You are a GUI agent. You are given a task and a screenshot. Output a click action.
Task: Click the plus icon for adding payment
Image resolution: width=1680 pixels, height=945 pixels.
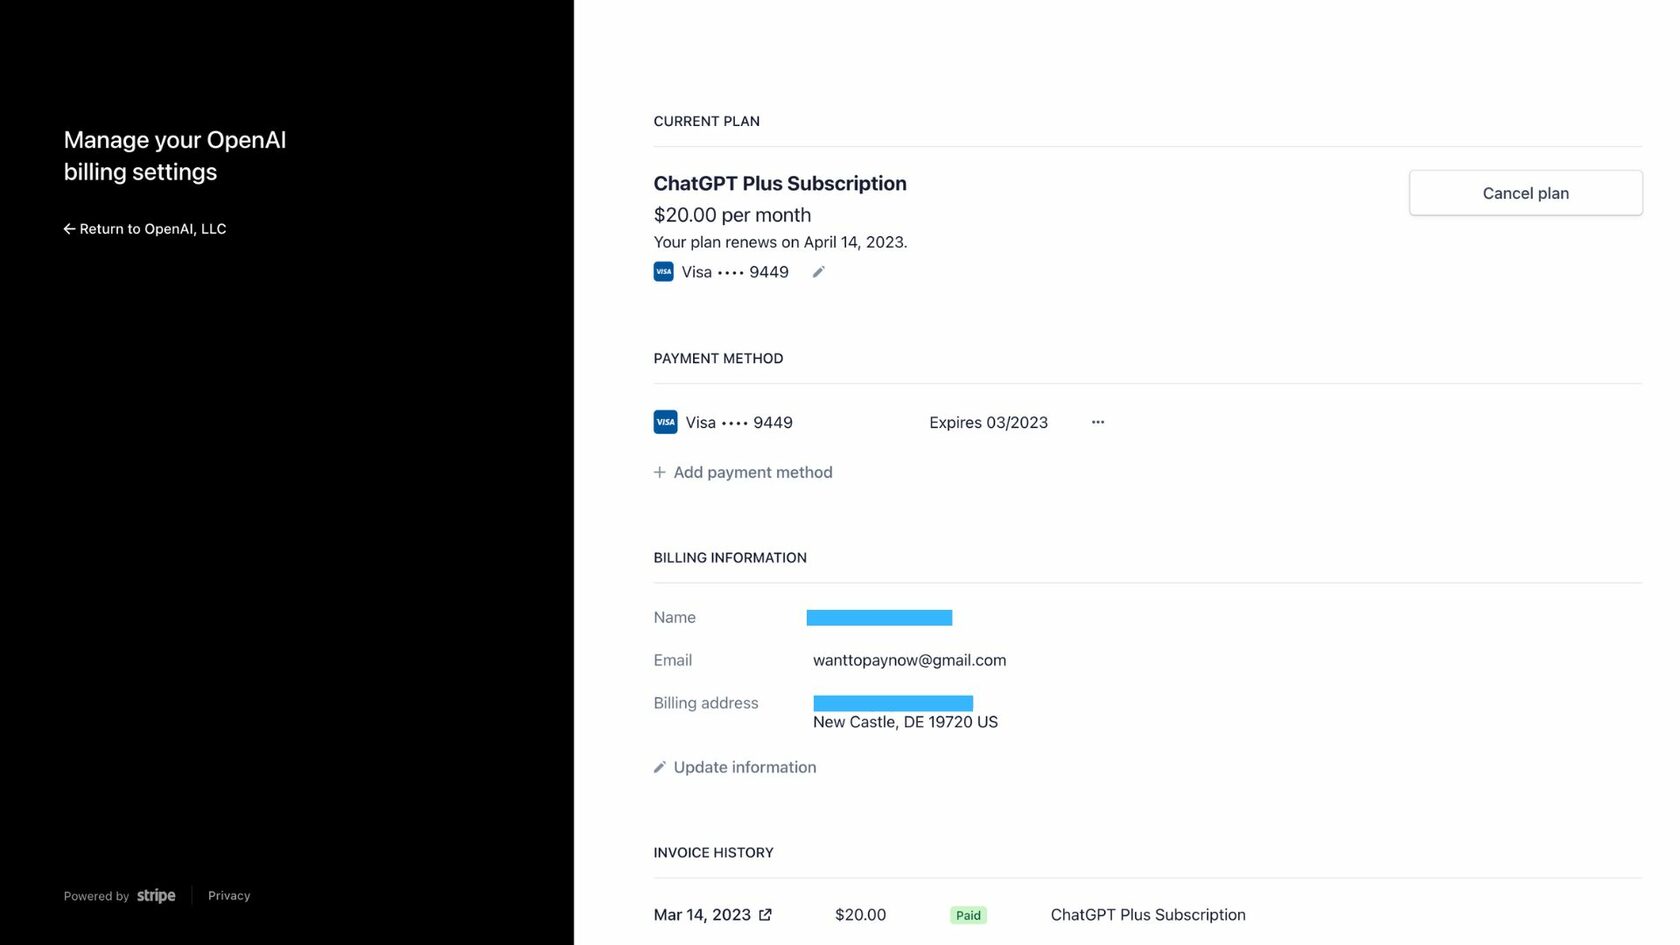[659, 472]
